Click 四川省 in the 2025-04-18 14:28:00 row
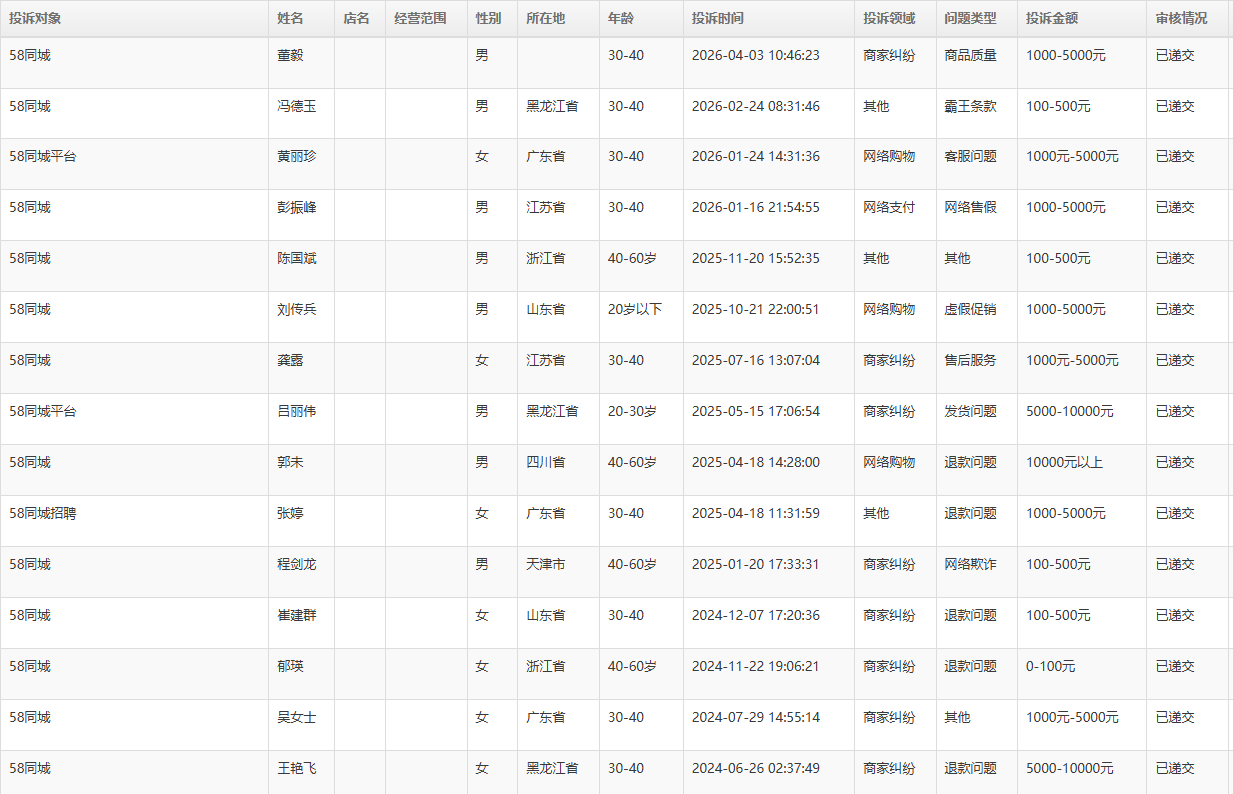Viewport: 1233px width, 794px height. tap(546, 462)
